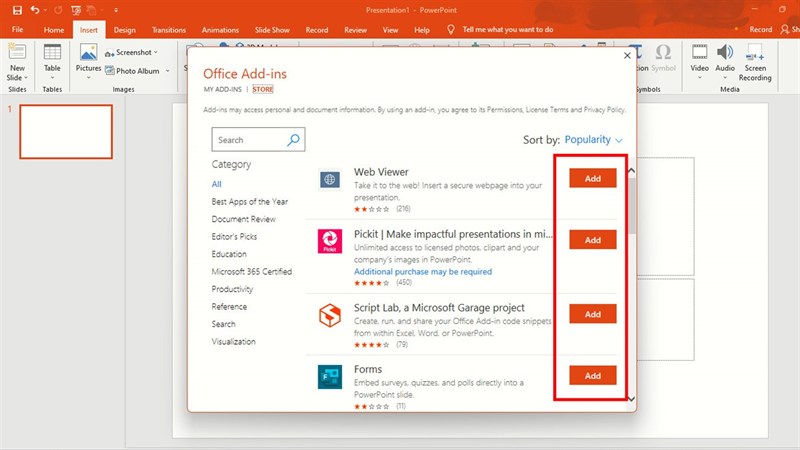Open the Forms add-in title
The height and width of the screenshot is (450, 800).
(x=368, y=369)
